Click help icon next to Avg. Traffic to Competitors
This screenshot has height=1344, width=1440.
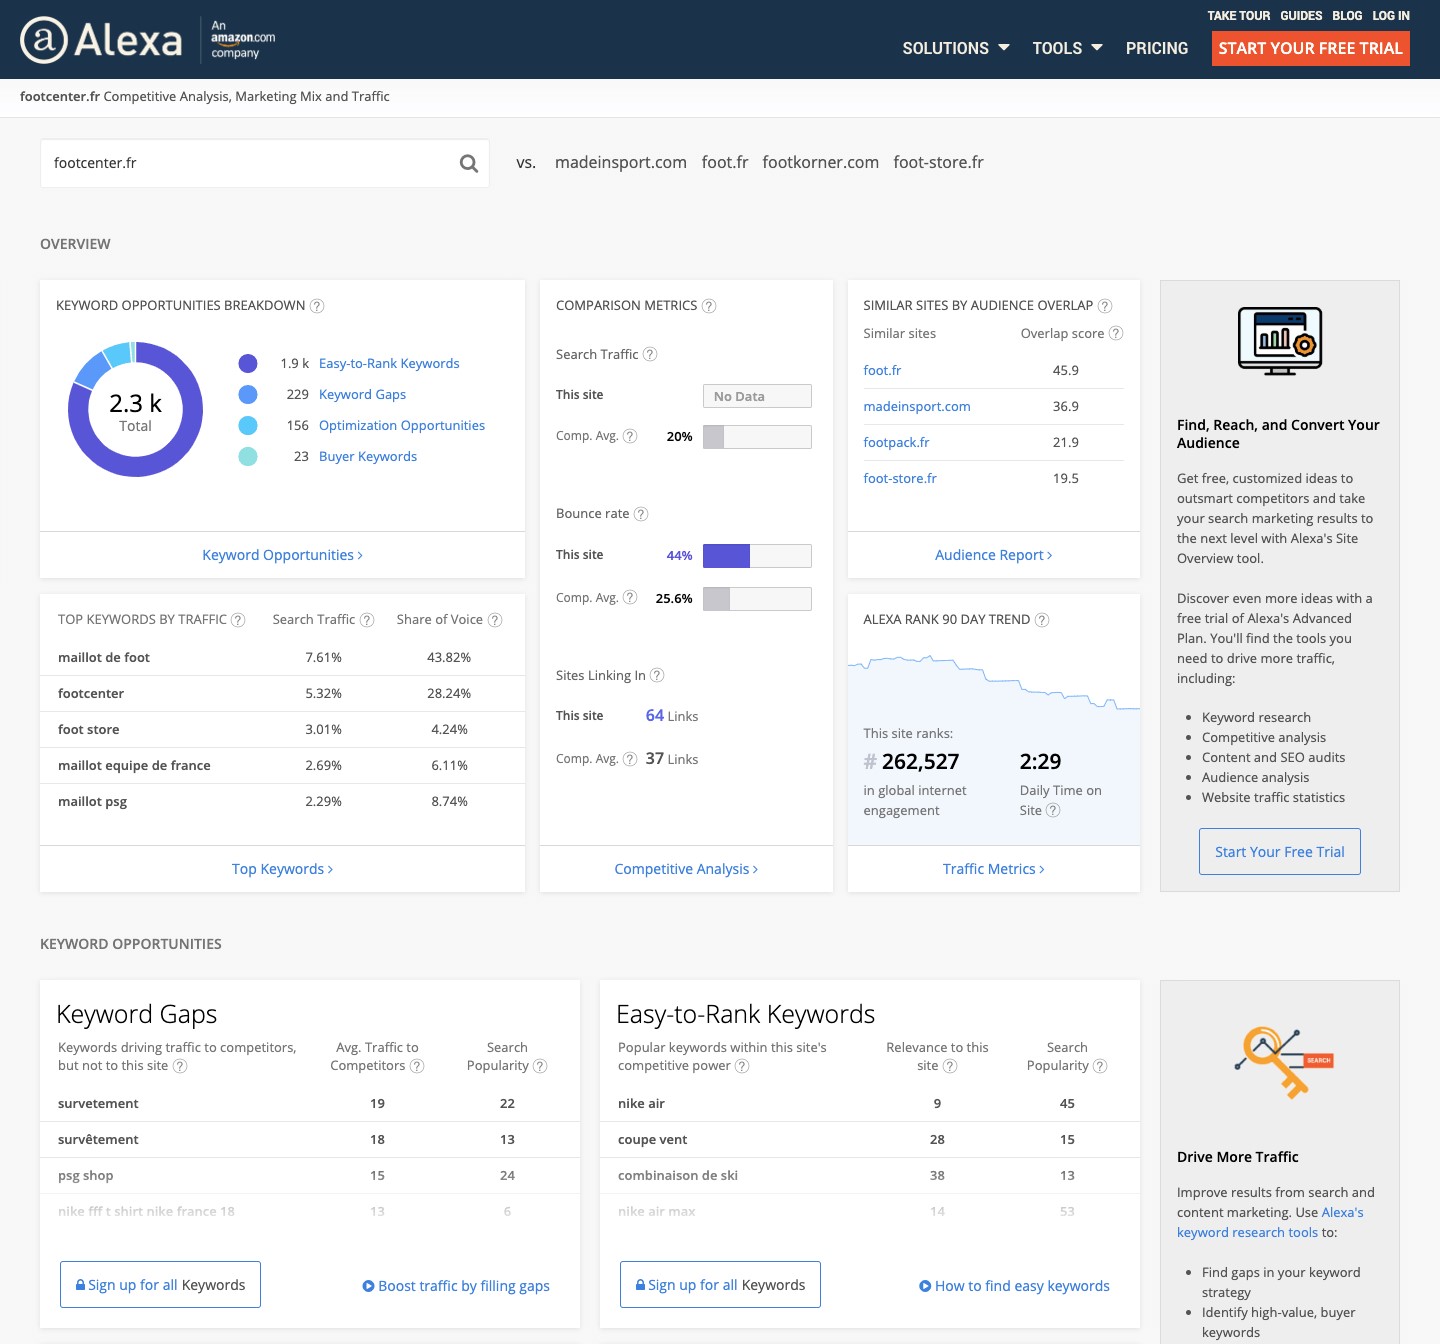pos(417,1066)
